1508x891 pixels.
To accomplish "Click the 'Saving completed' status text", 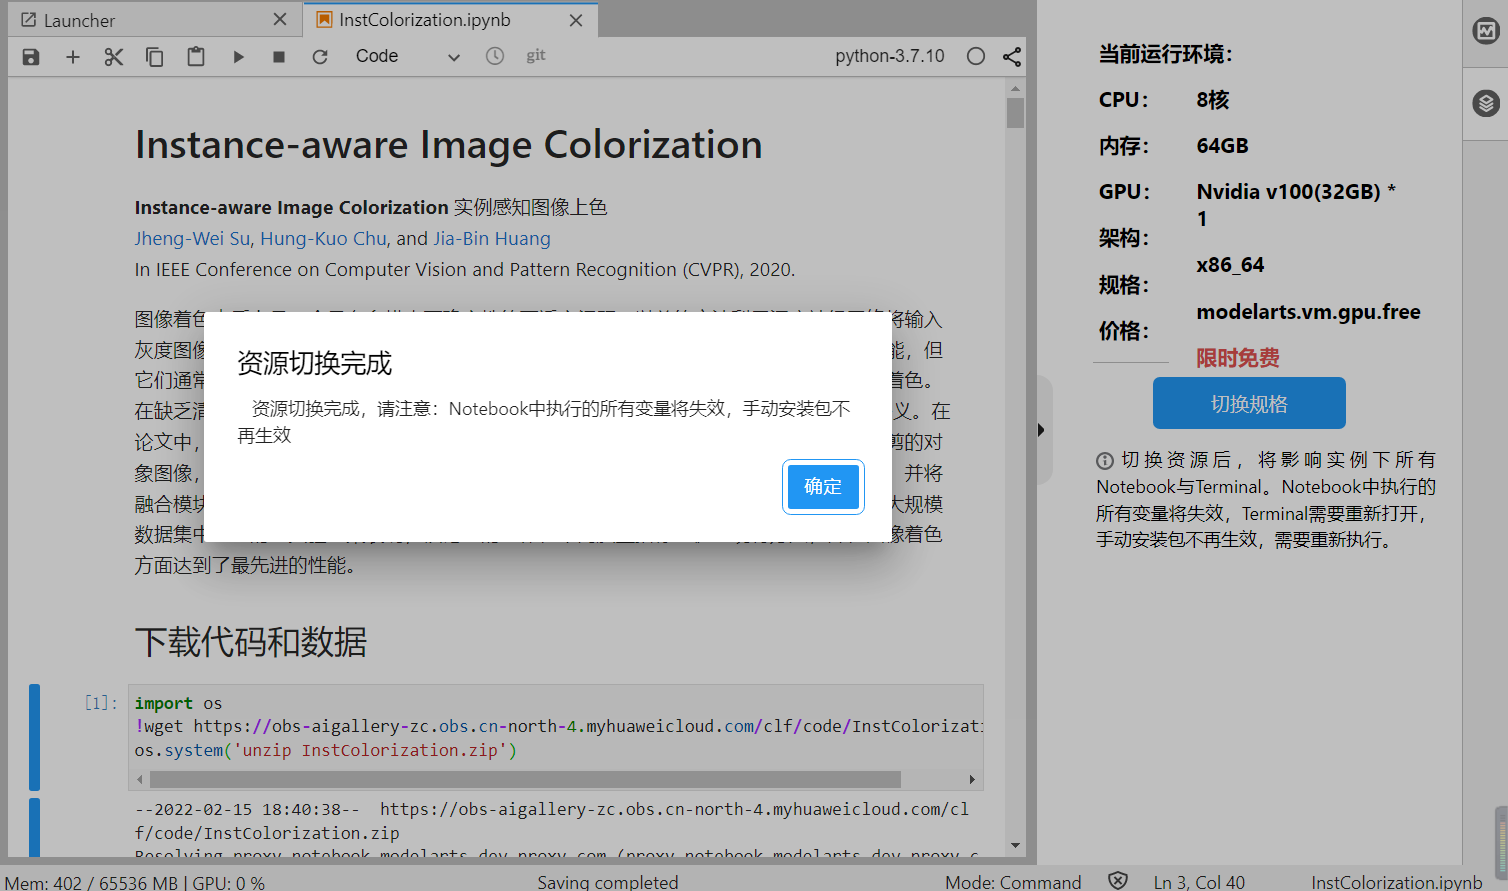I will coord(608,883).
